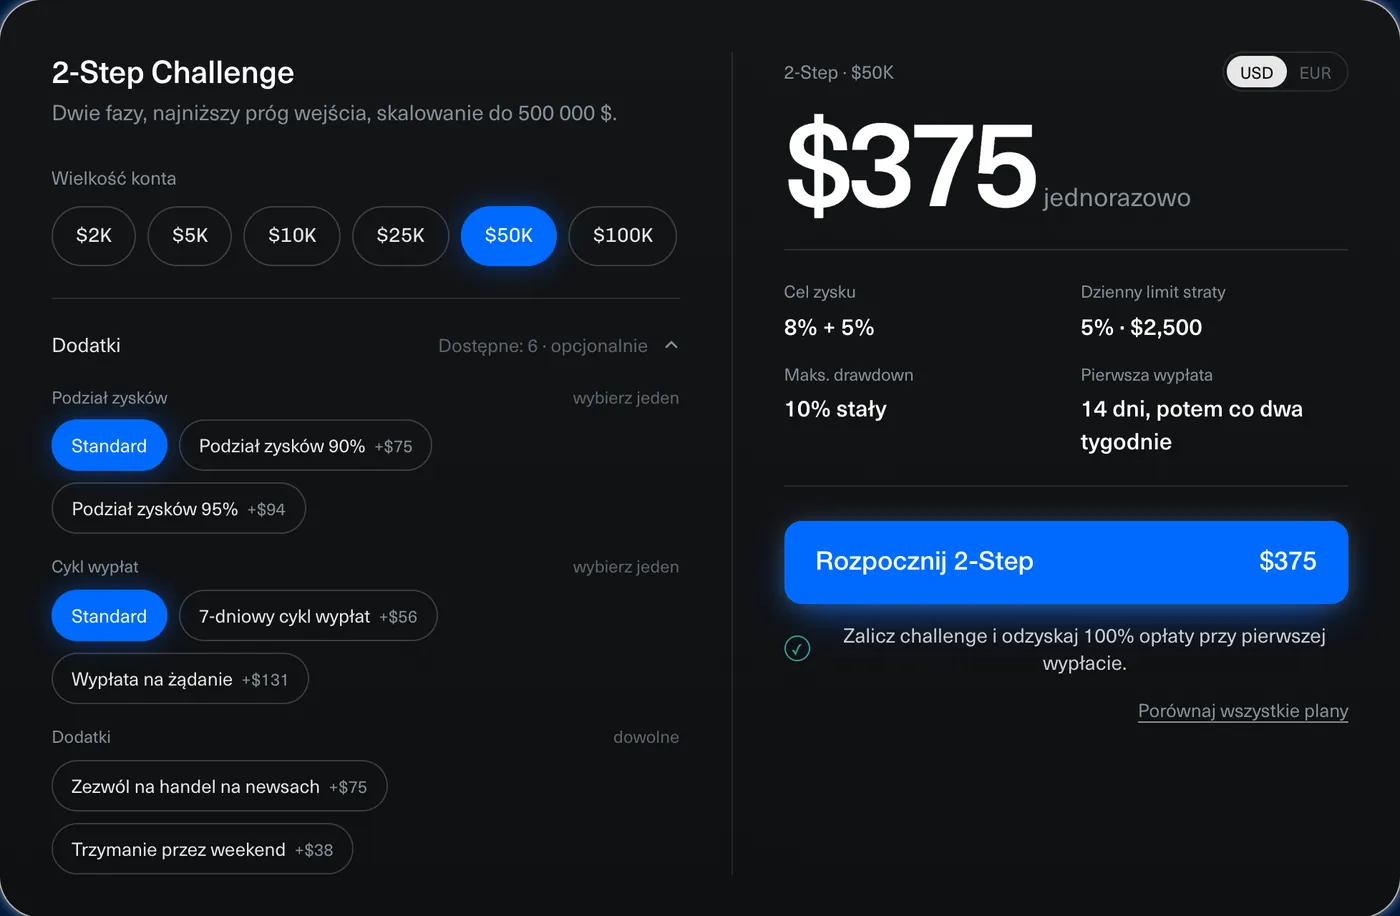Switch currency to USD
The image size is (1400, 916).
(x=1257, y=73)
